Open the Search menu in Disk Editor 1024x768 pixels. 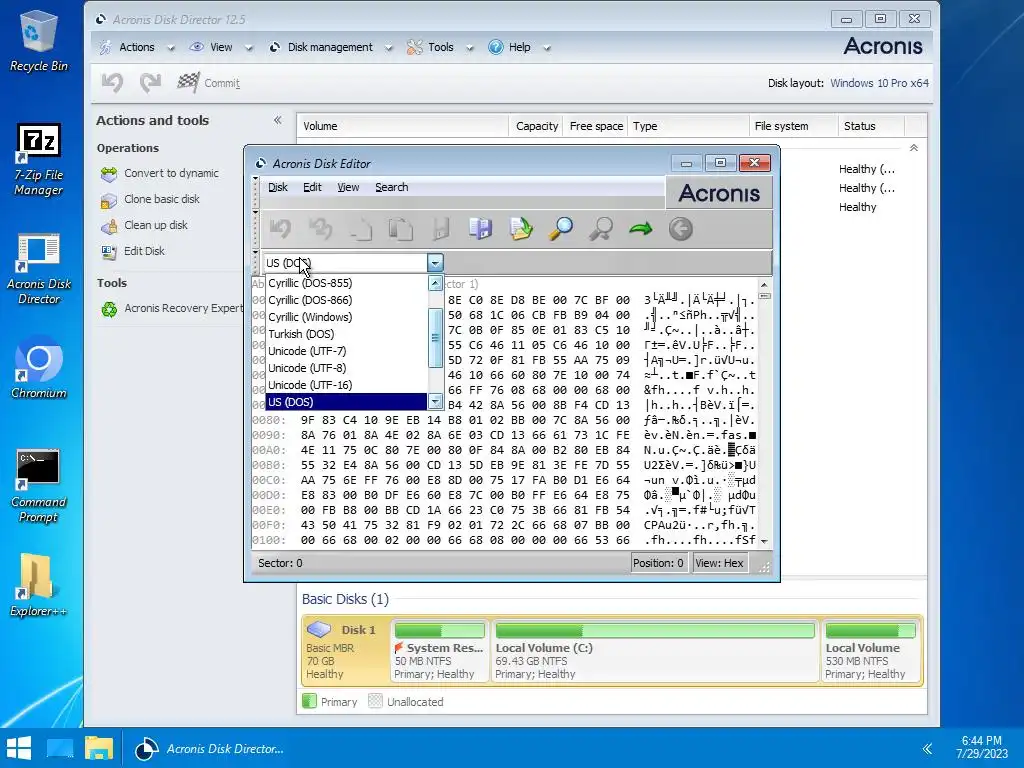391,187
